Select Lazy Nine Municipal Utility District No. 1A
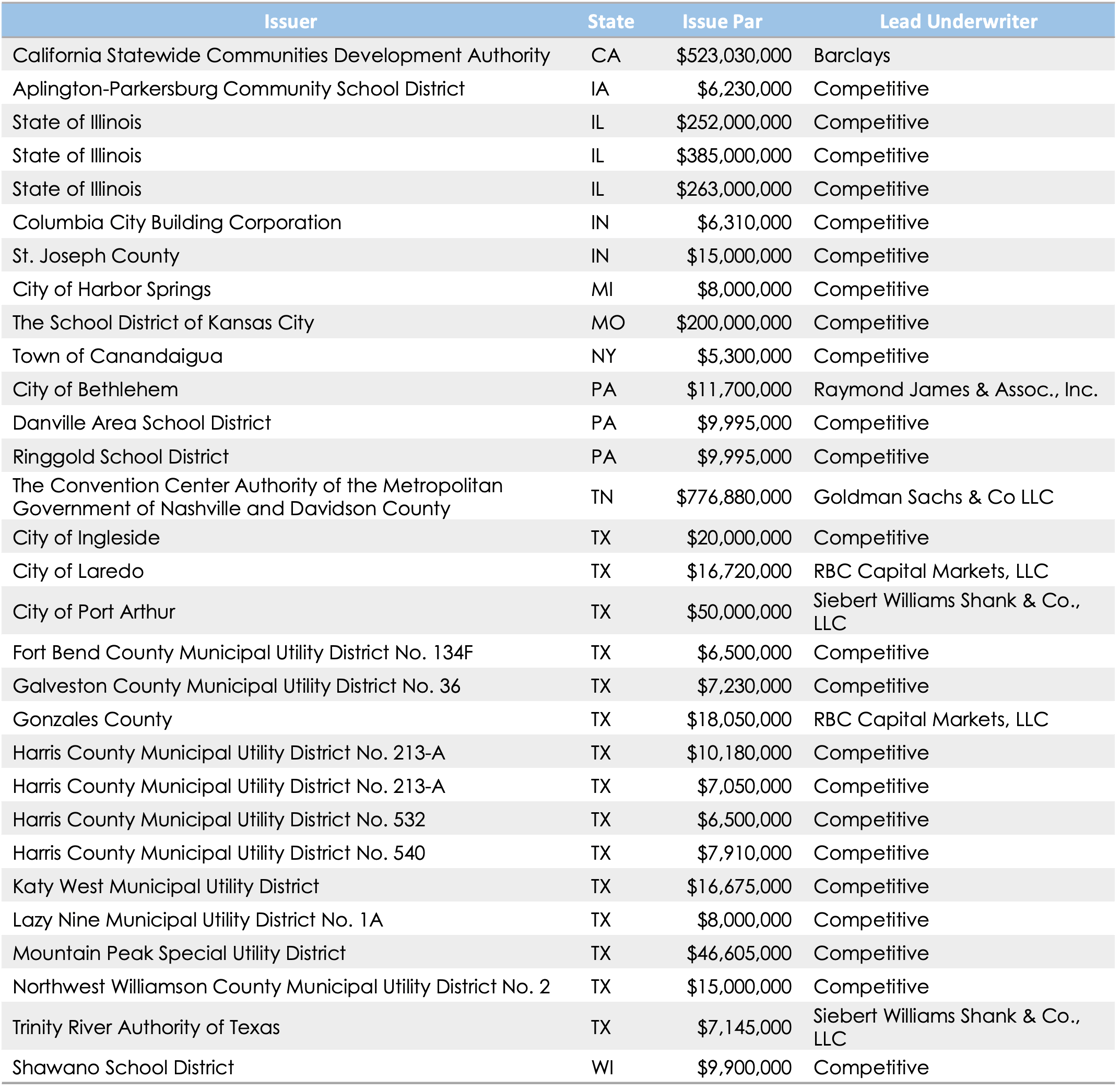Viewport: 1120px width, 1091px height. (x=197, y=920)
